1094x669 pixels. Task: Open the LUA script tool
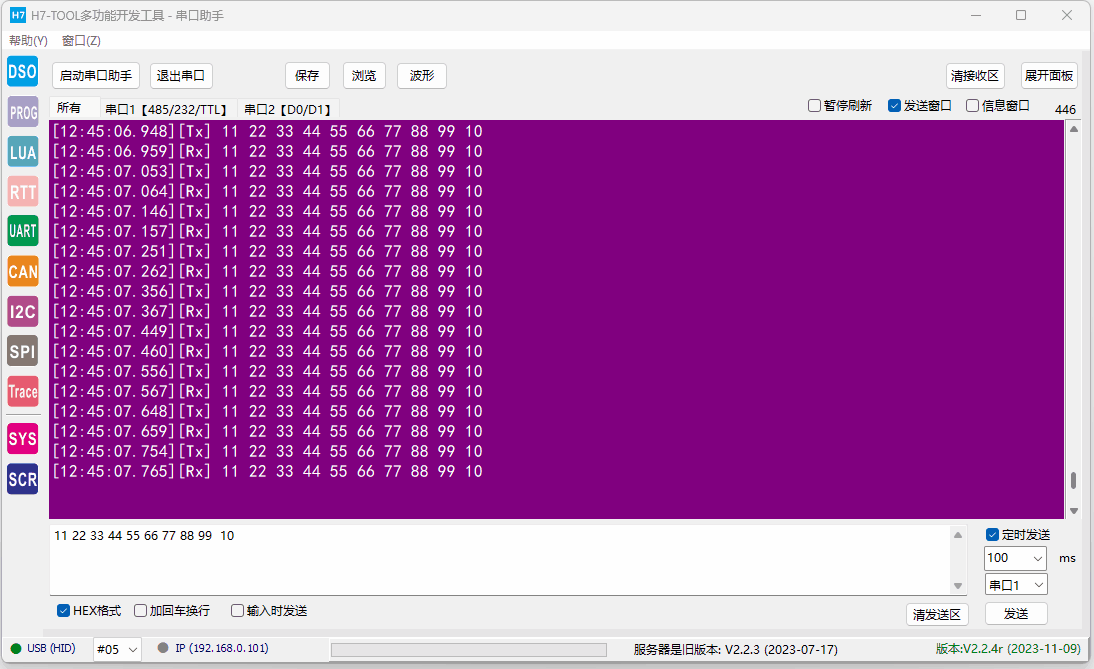(22, 152)
